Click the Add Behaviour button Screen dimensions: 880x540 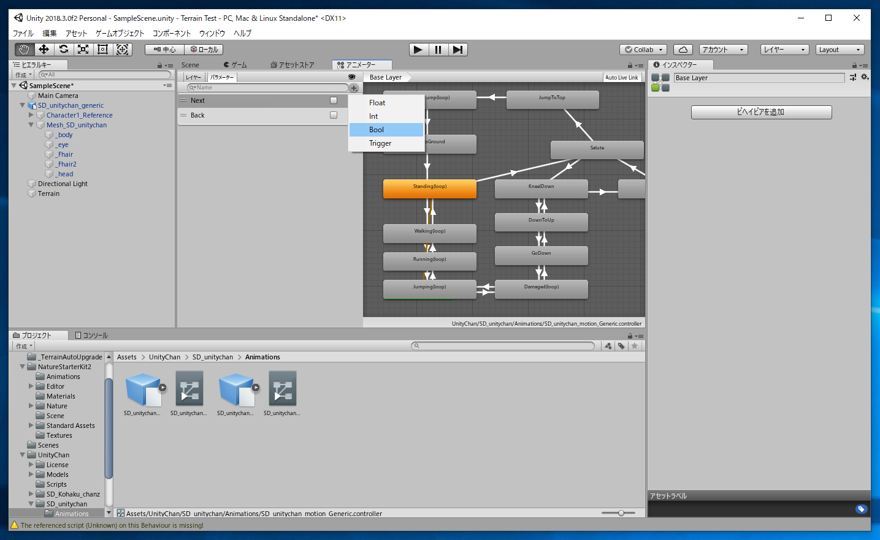click(761, 112)
